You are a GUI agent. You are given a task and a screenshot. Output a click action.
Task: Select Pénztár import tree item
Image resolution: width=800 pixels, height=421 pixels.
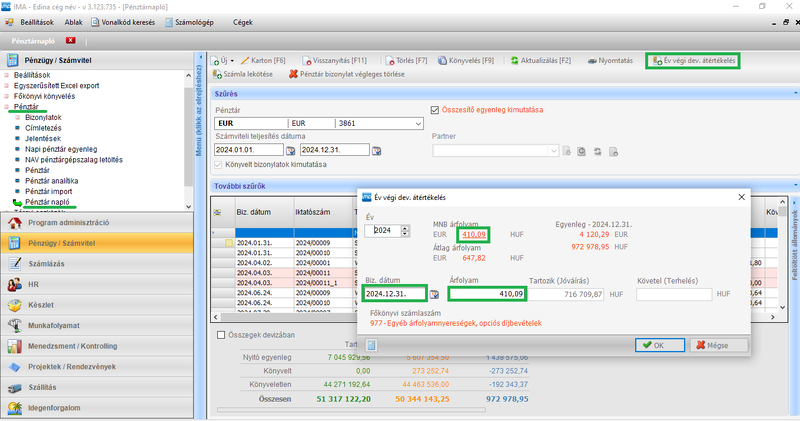(x=48, y=191)
